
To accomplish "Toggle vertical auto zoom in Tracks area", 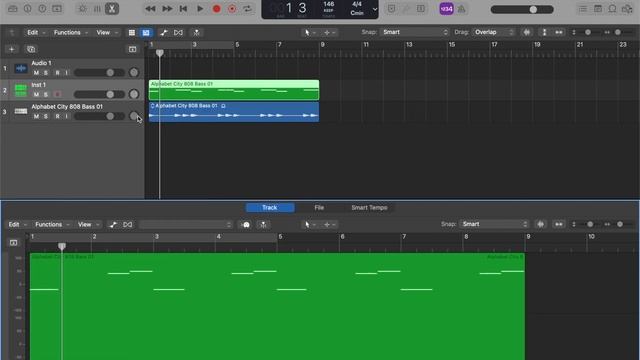I will pyautogui.click(x=544, y=32).
